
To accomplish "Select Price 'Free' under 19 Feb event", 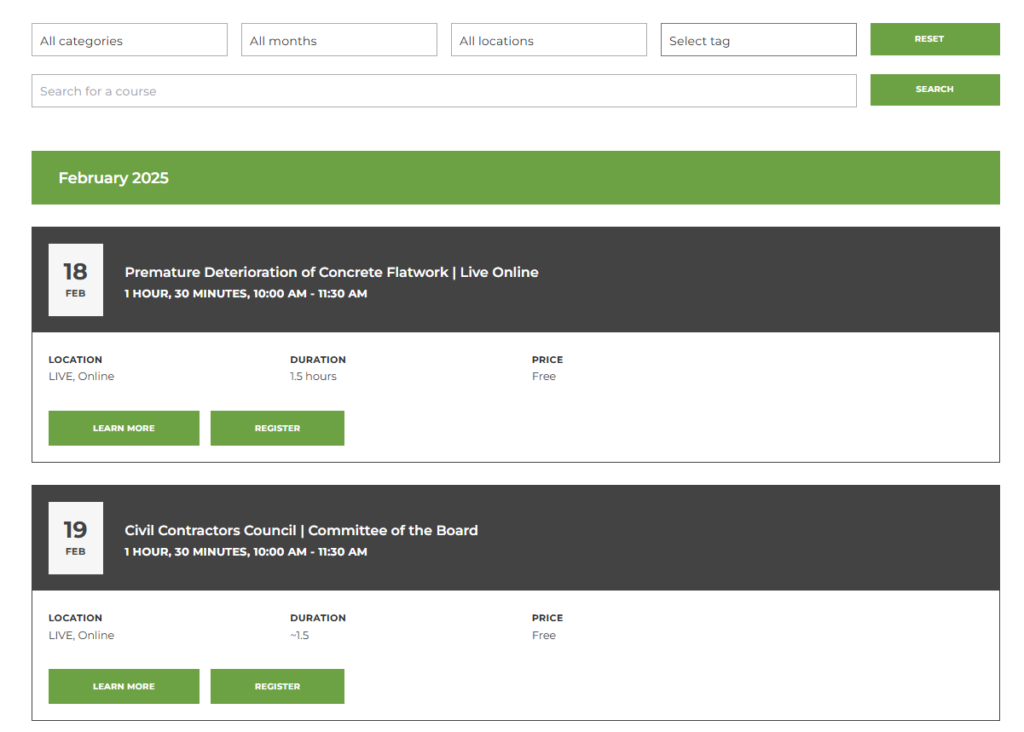I will point(544,635).
